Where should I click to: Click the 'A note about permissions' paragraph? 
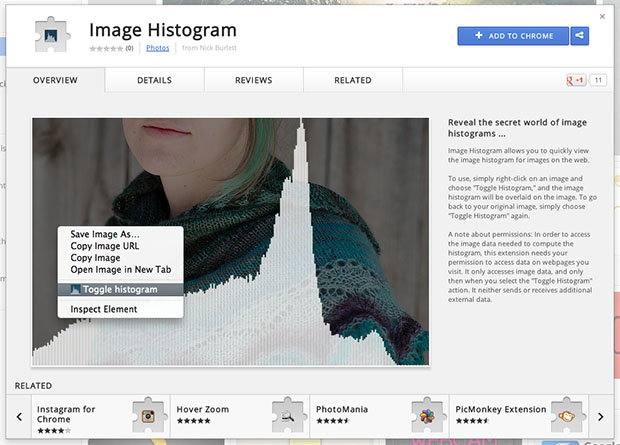520,267
